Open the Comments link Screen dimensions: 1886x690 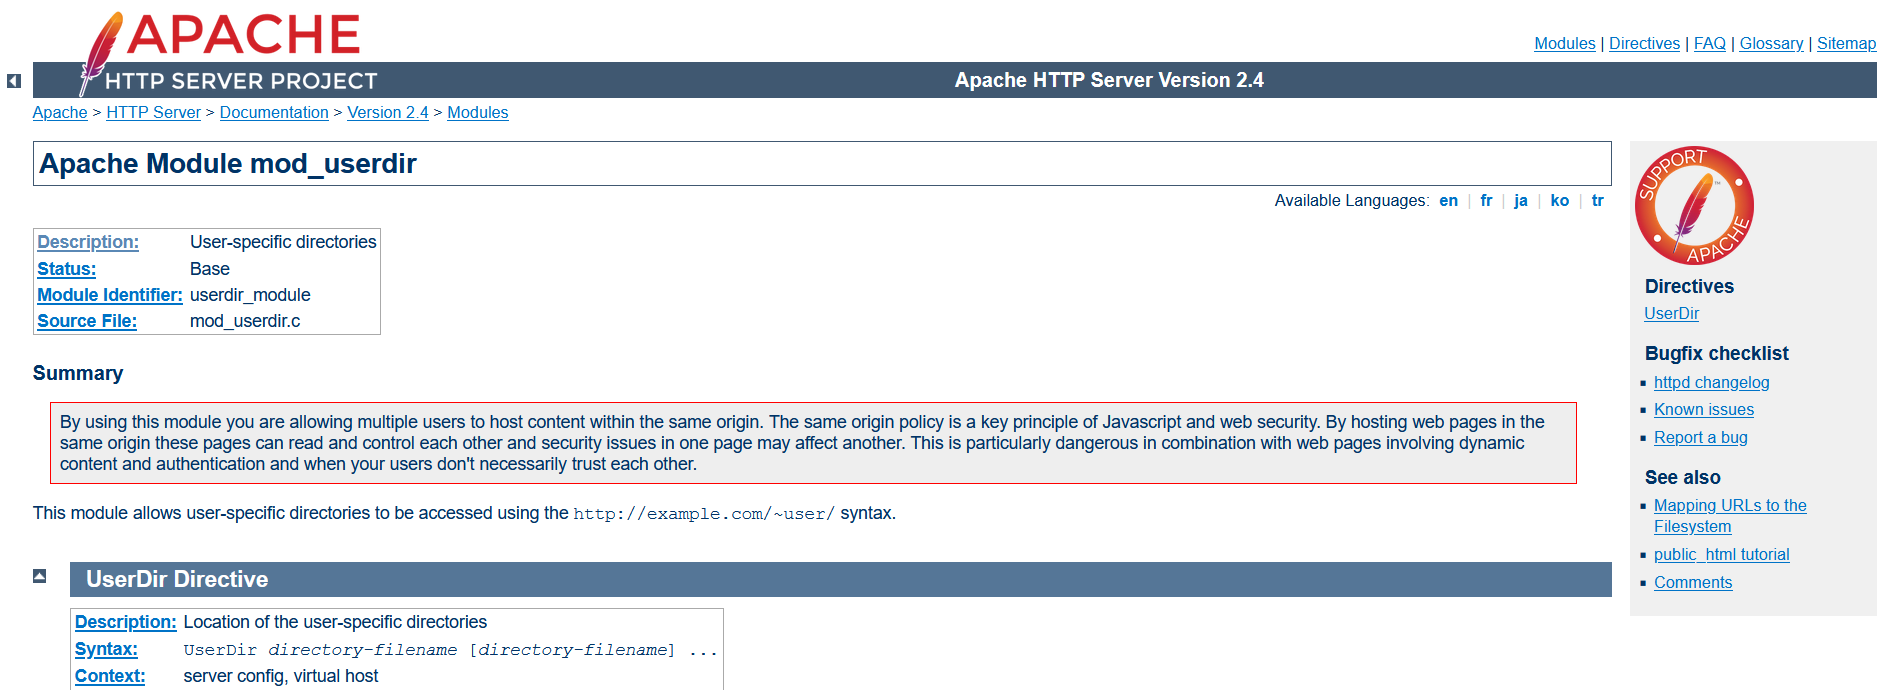tap(1692, 582)
